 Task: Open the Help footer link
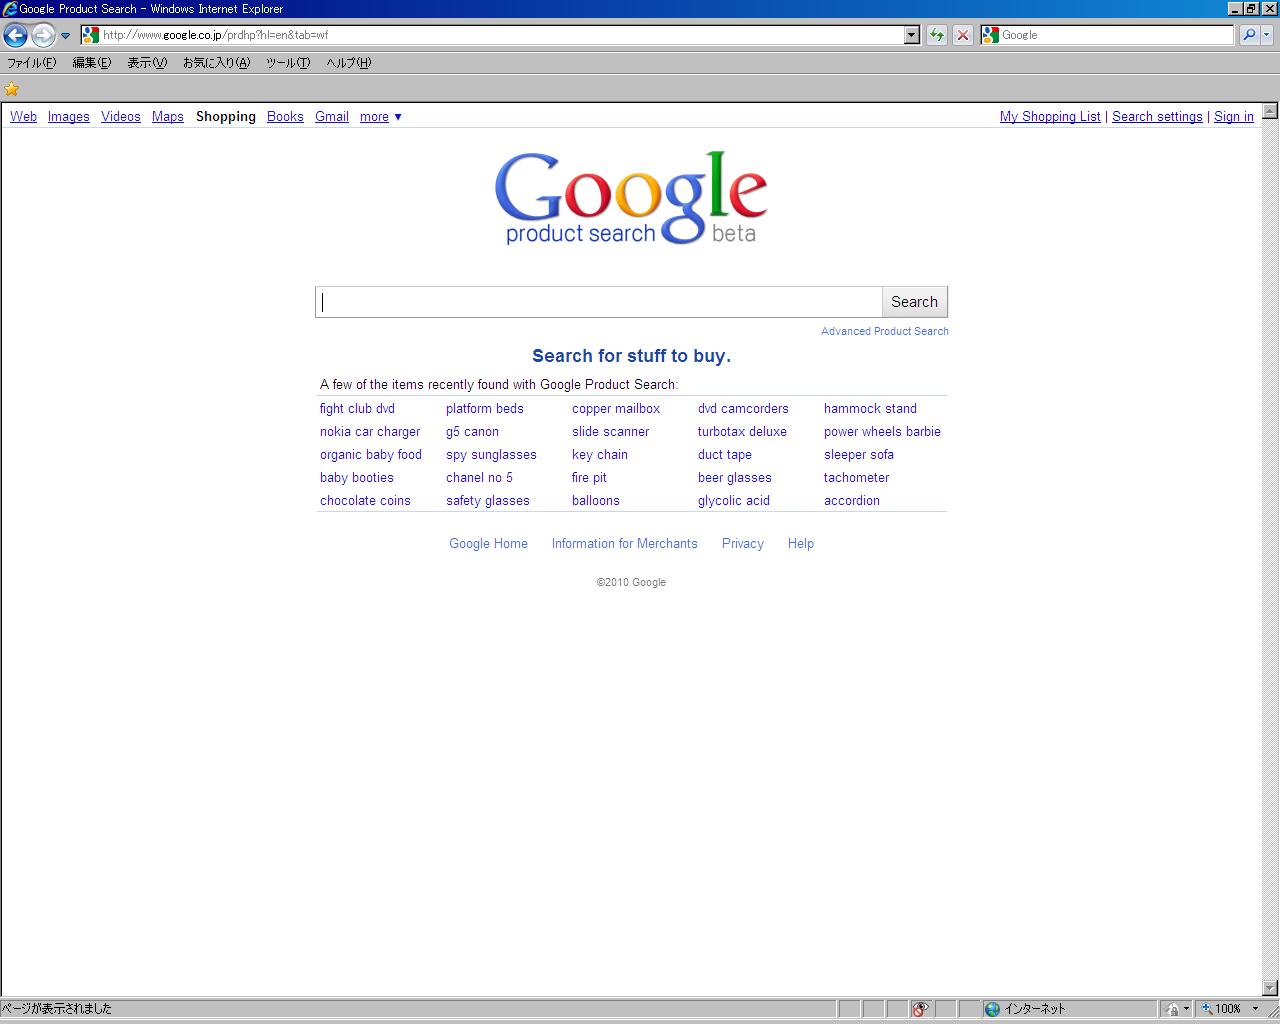click(x=801, y=544)
